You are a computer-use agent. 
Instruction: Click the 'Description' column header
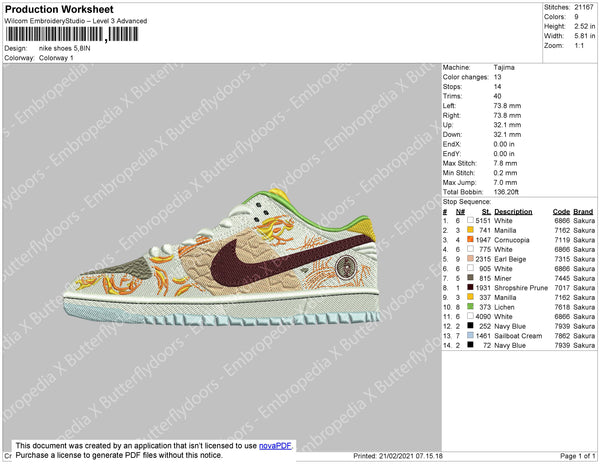pyautogui.click(x=513, y=212)
